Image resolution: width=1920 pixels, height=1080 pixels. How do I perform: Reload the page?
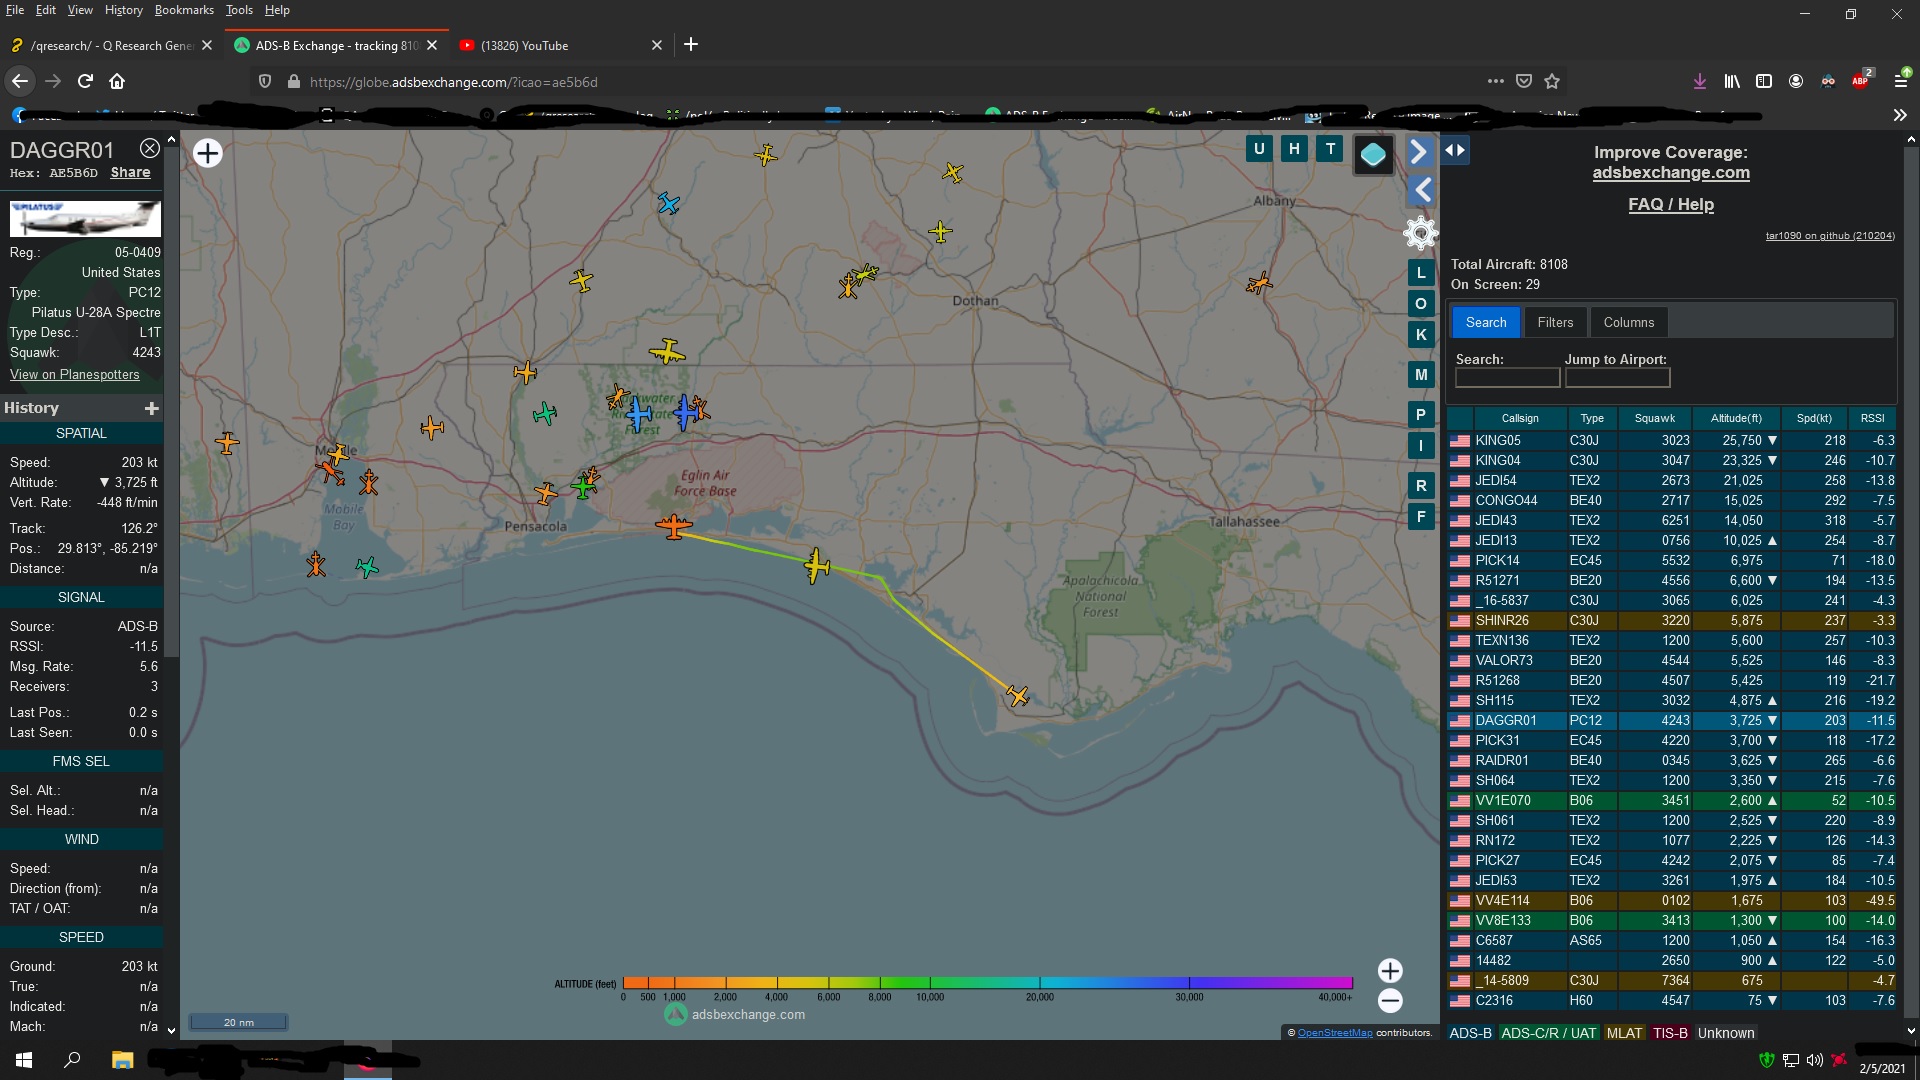click(86, 81)
